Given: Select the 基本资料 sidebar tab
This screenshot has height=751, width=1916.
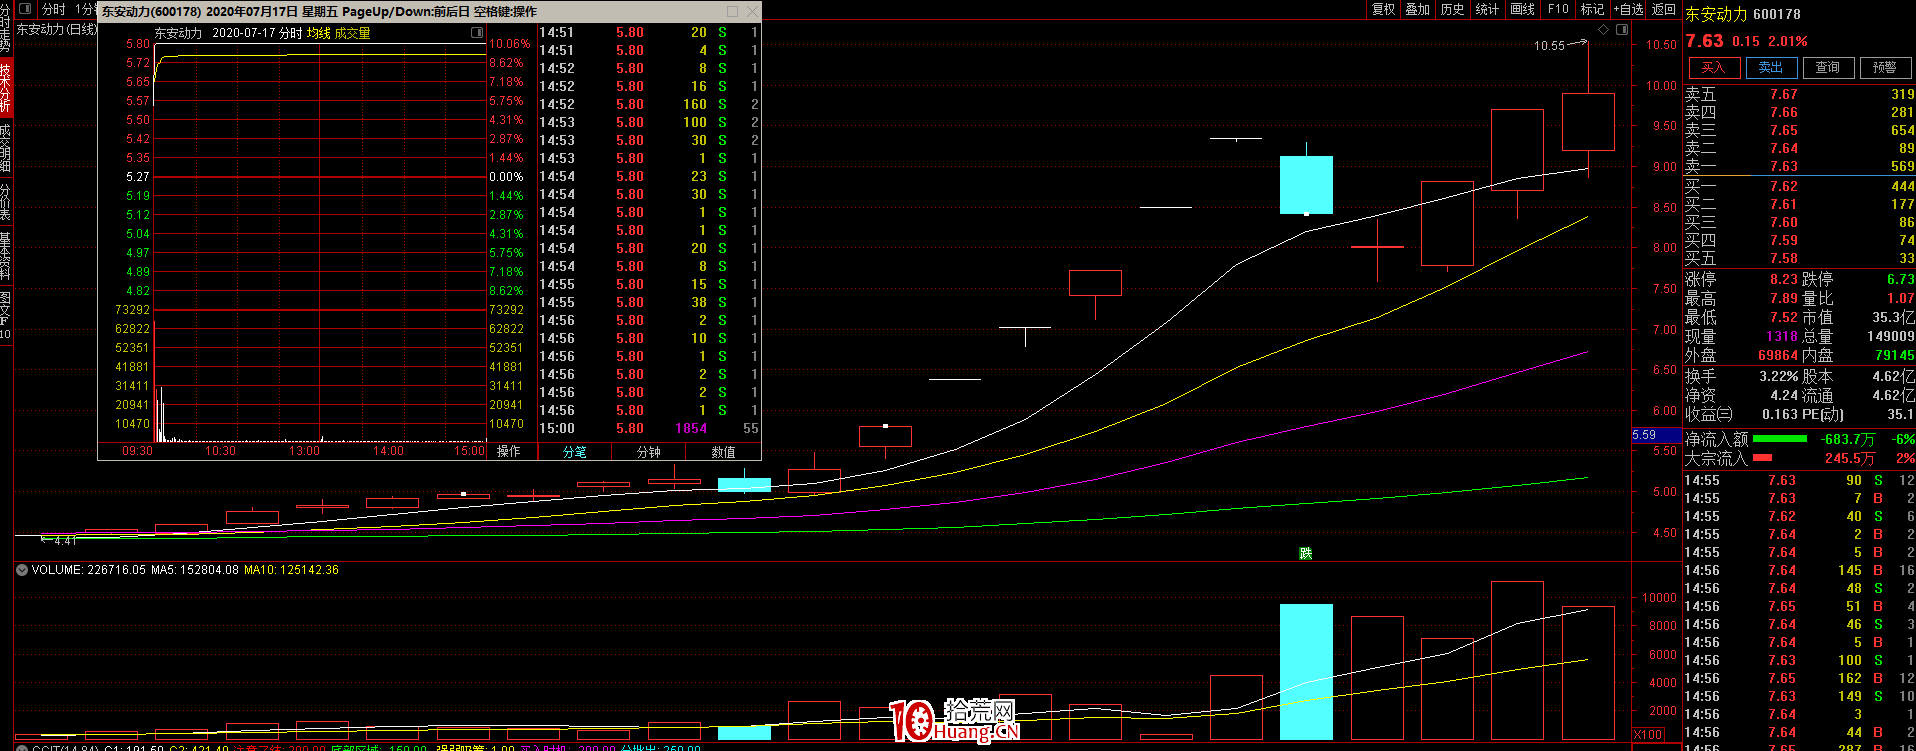Looking at the screenshot, I should click(x=6, y=256).
